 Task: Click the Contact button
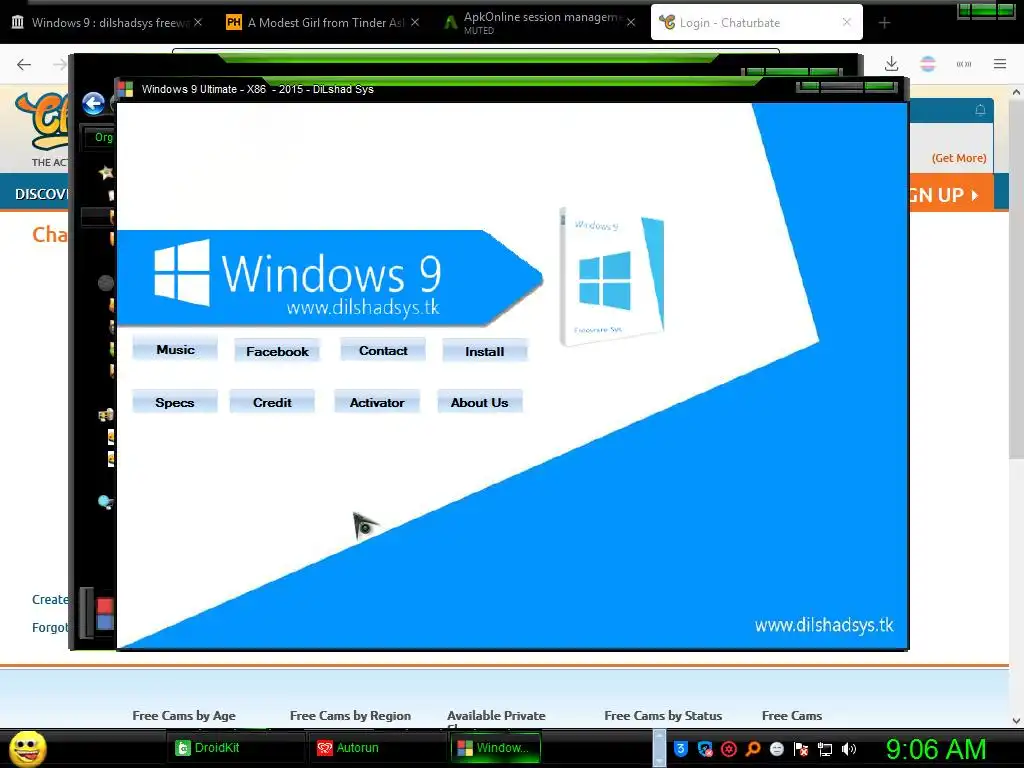[x=383, y=351]
